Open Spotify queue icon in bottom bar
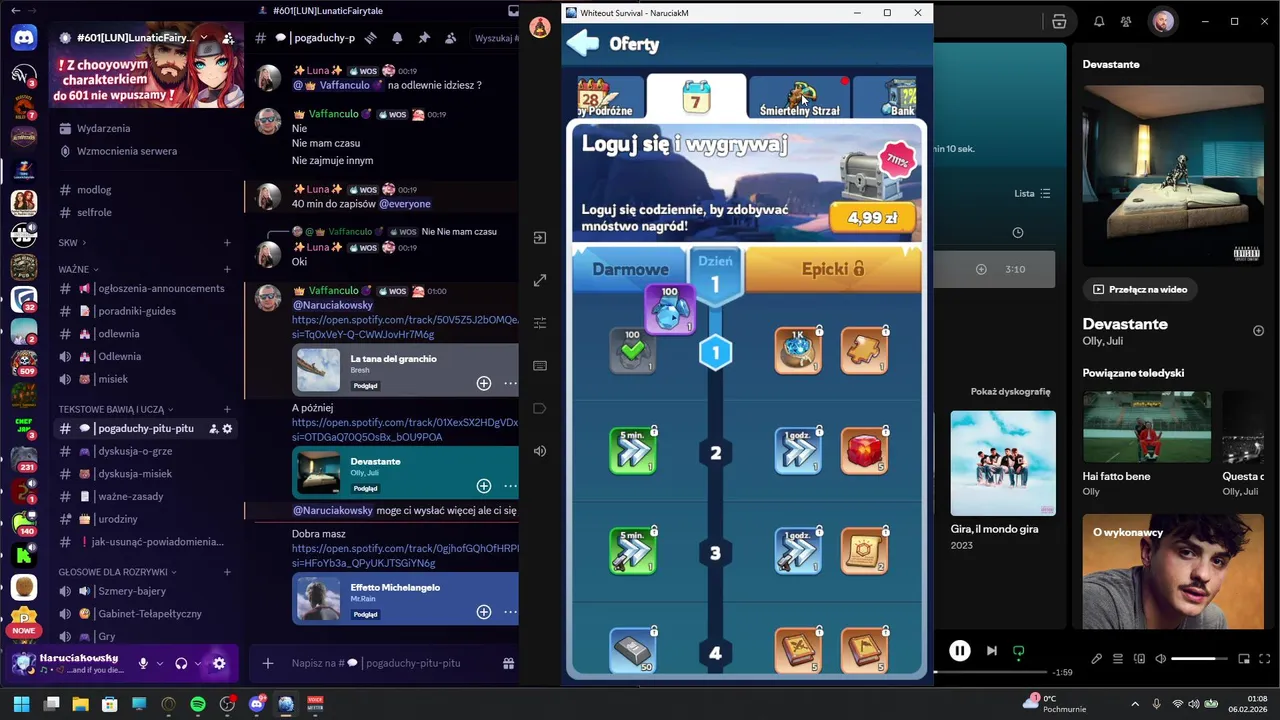 (x=1118, y=659)
